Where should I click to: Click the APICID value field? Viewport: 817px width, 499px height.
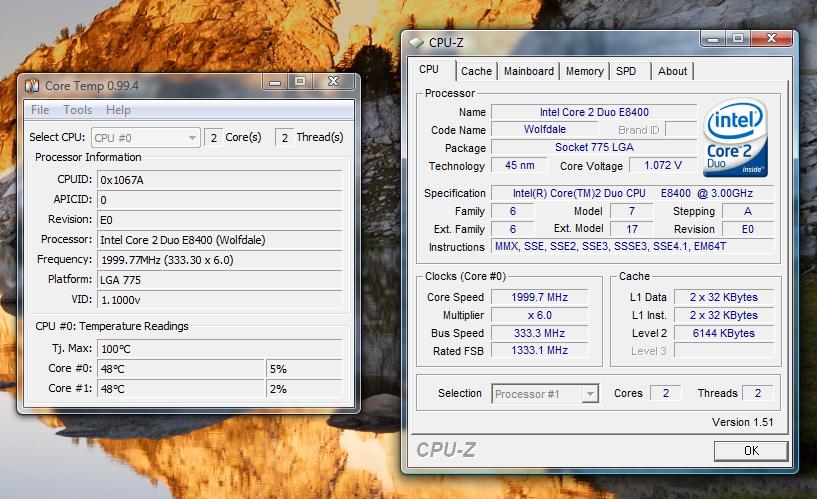219,199
